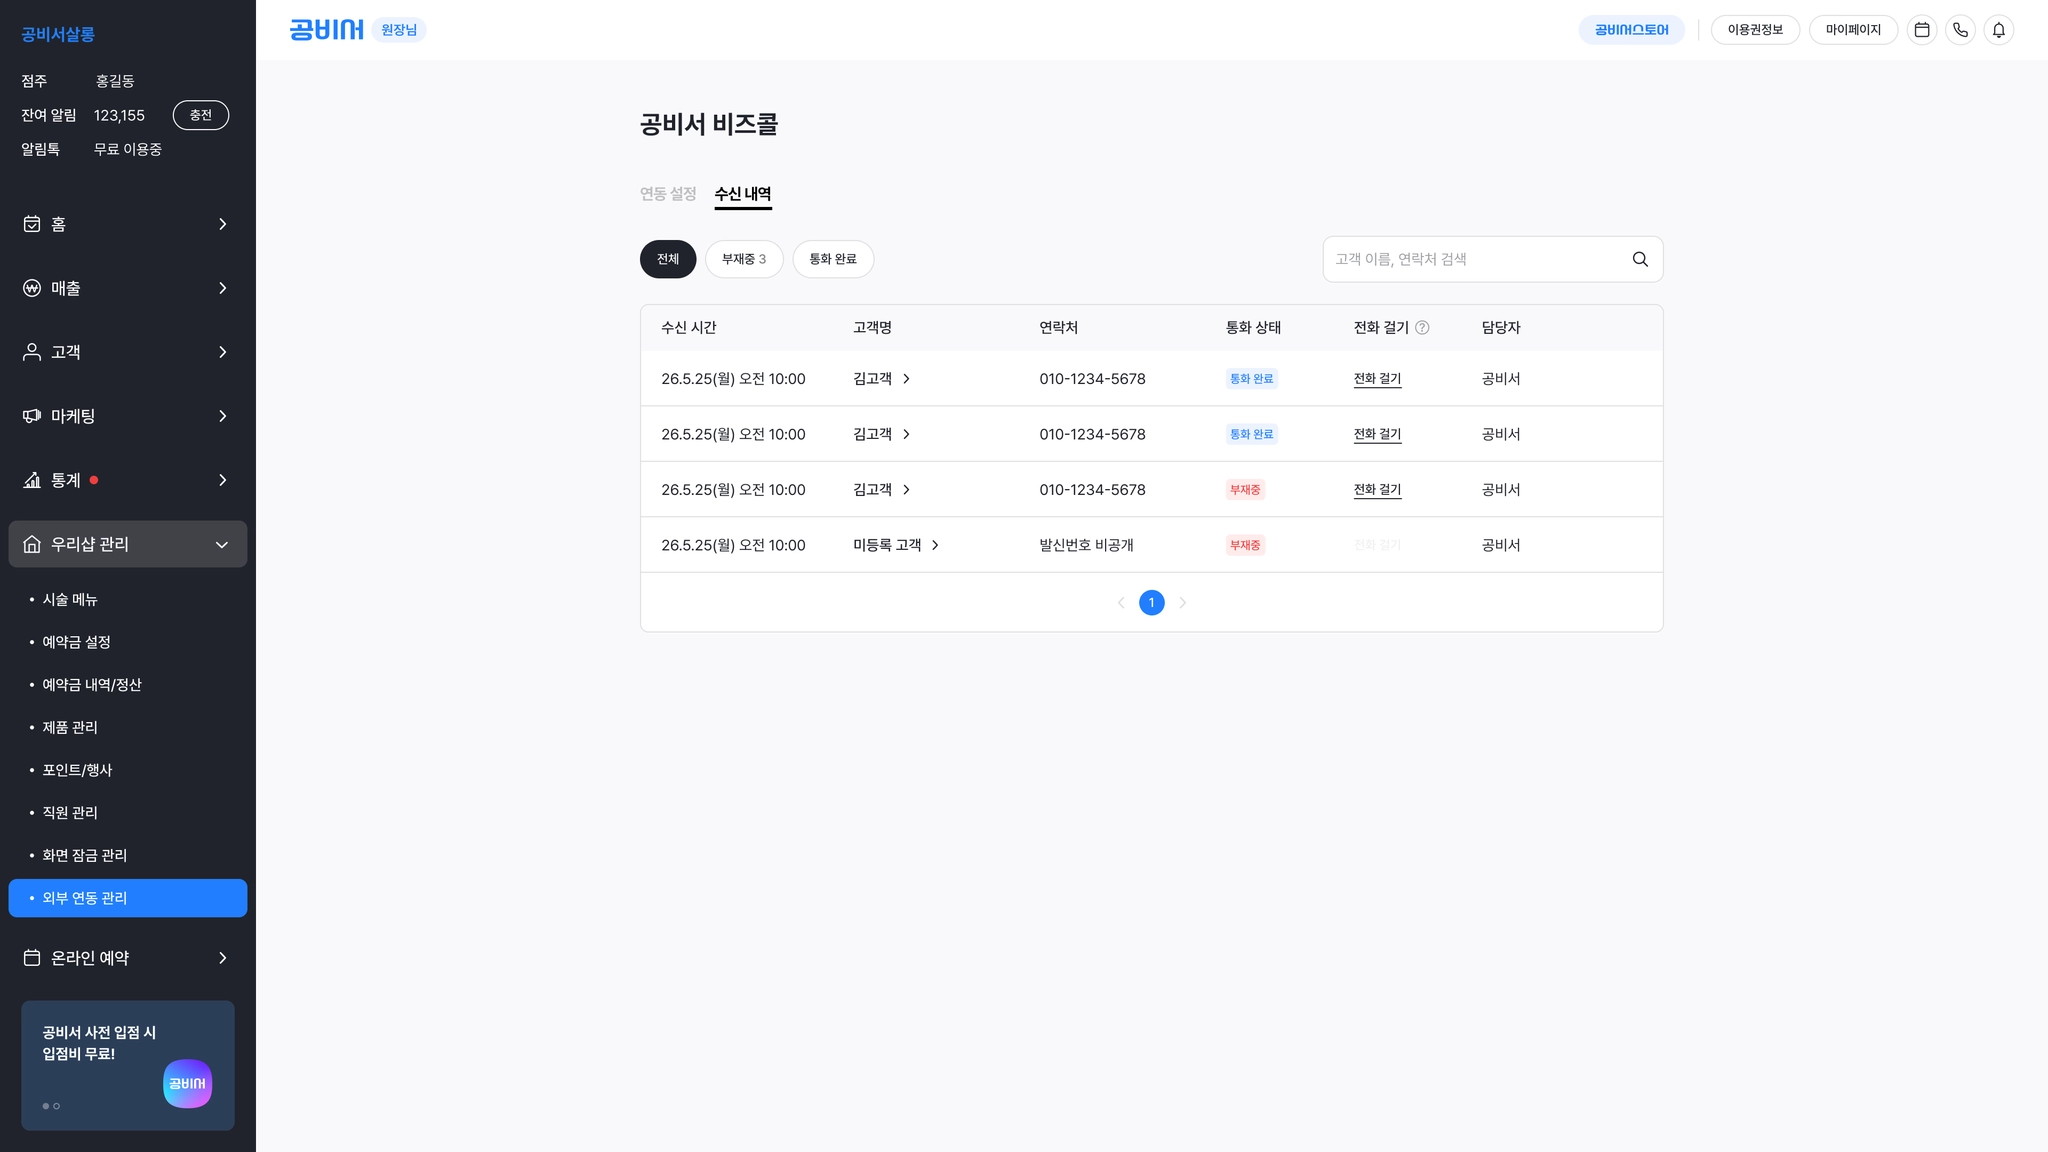Expand the 통계 menu chevron
Viewport: 2048px width, 1152px height.
222,480
